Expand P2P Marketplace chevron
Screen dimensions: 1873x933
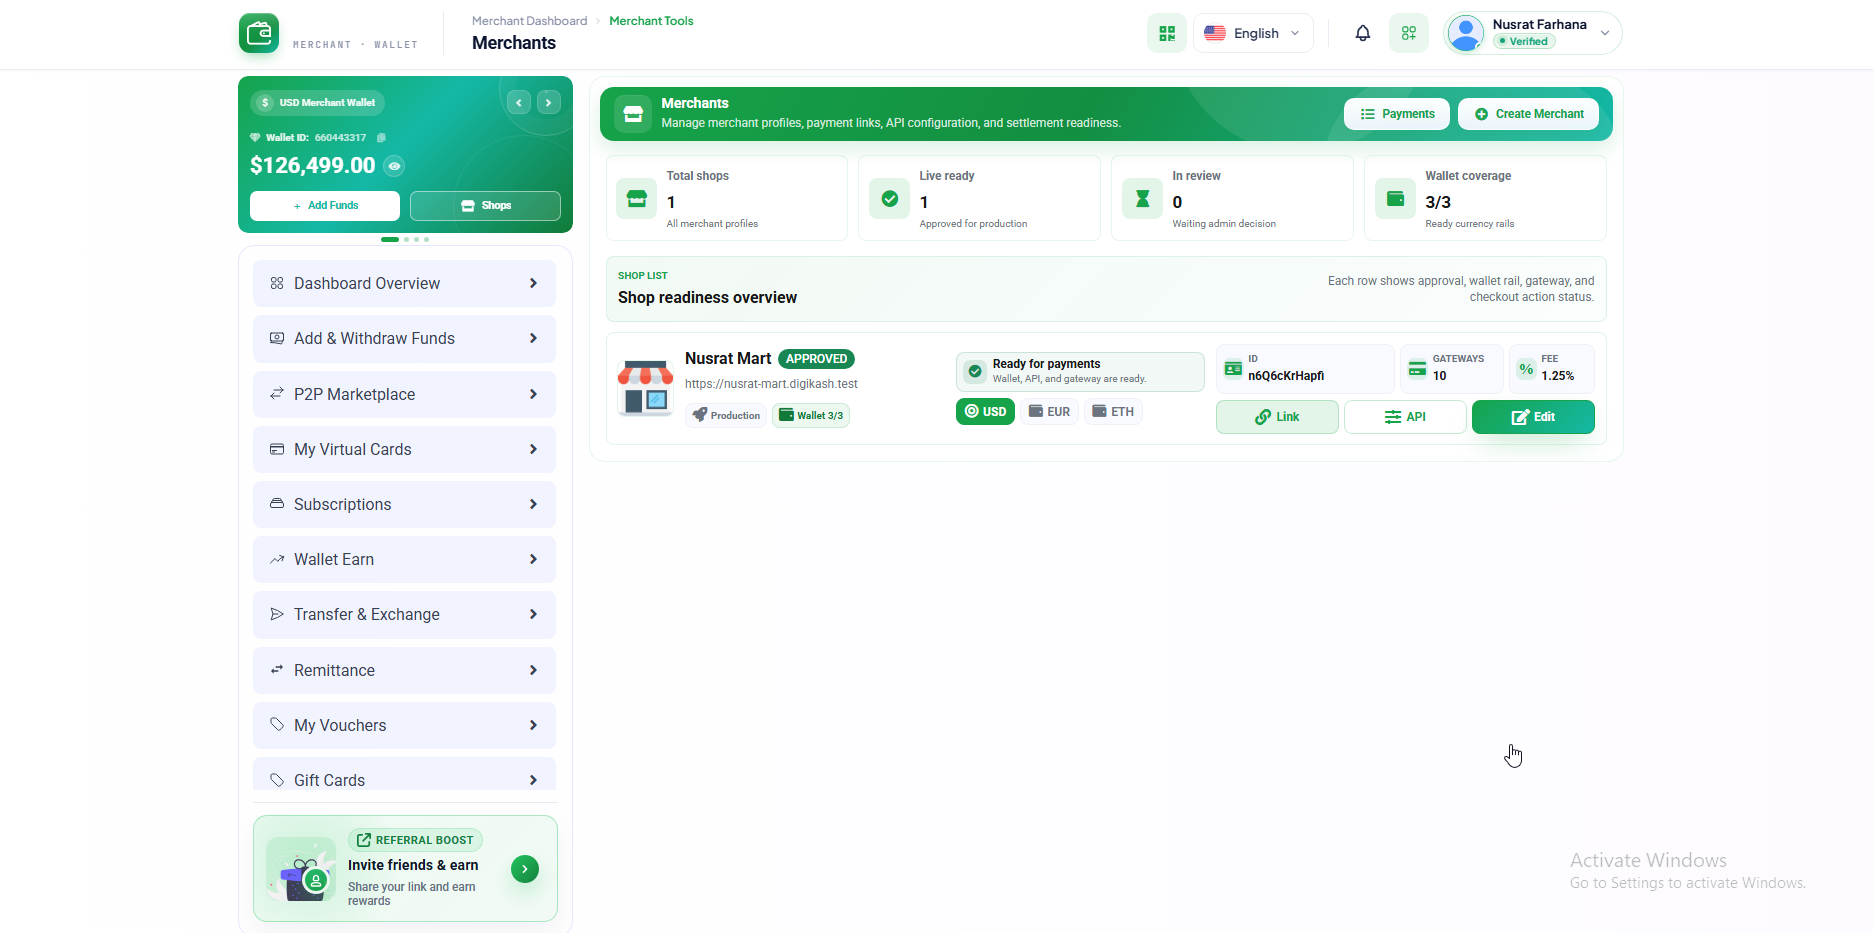click(533, 394)
